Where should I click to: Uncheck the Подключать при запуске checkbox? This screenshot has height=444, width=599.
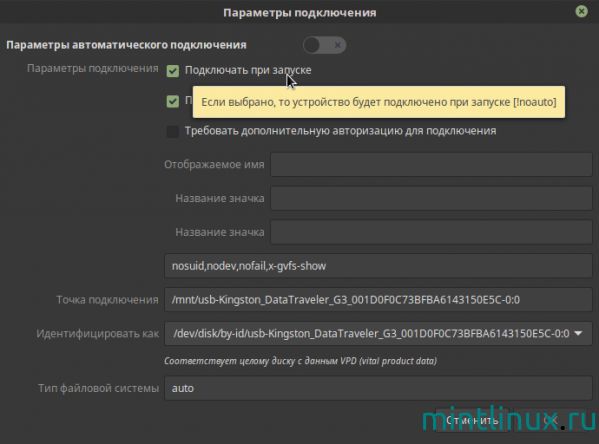173,71
